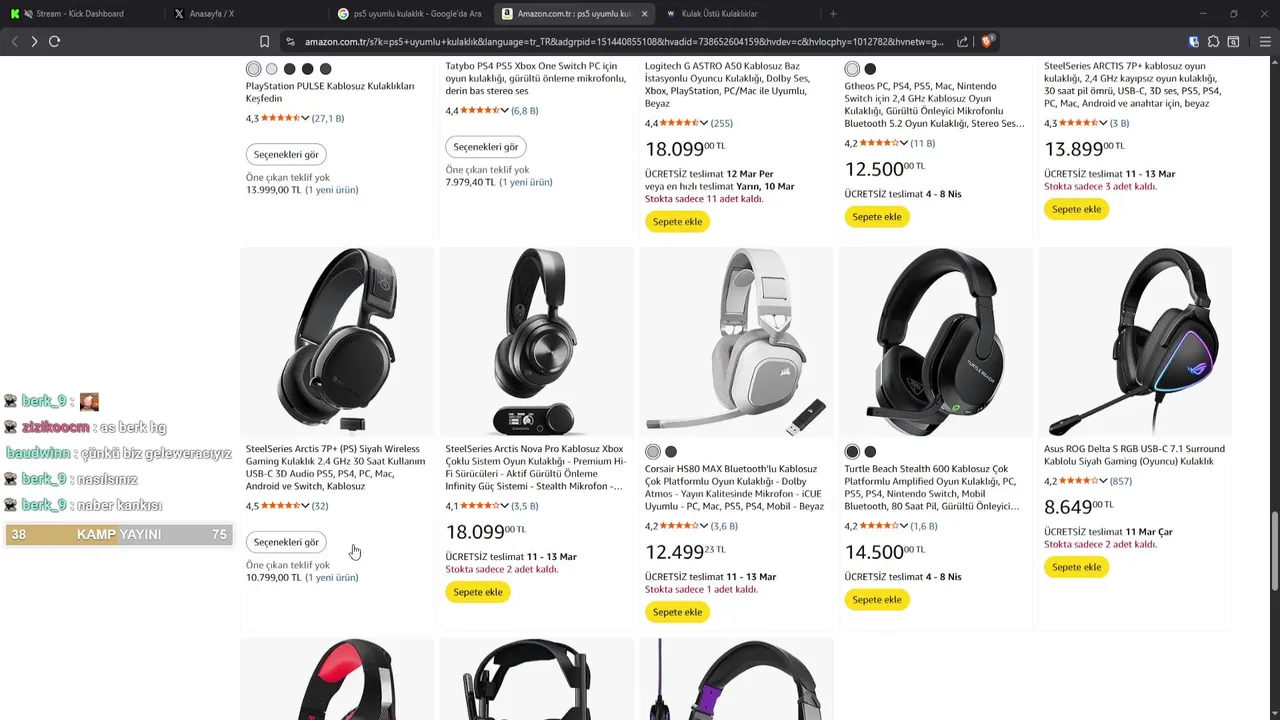Viewport: 1280px width, 720px height.
Task: Pick the dark swatch for the Gtheos headset
Action: (x=870, y=69)
